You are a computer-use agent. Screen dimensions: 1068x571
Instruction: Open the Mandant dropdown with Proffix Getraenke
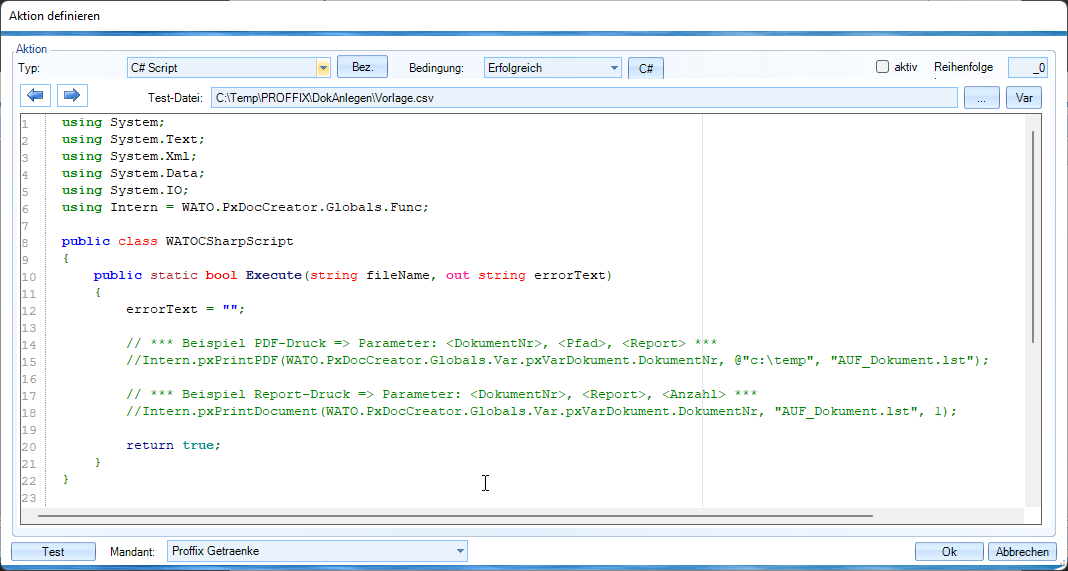point(459,551)
